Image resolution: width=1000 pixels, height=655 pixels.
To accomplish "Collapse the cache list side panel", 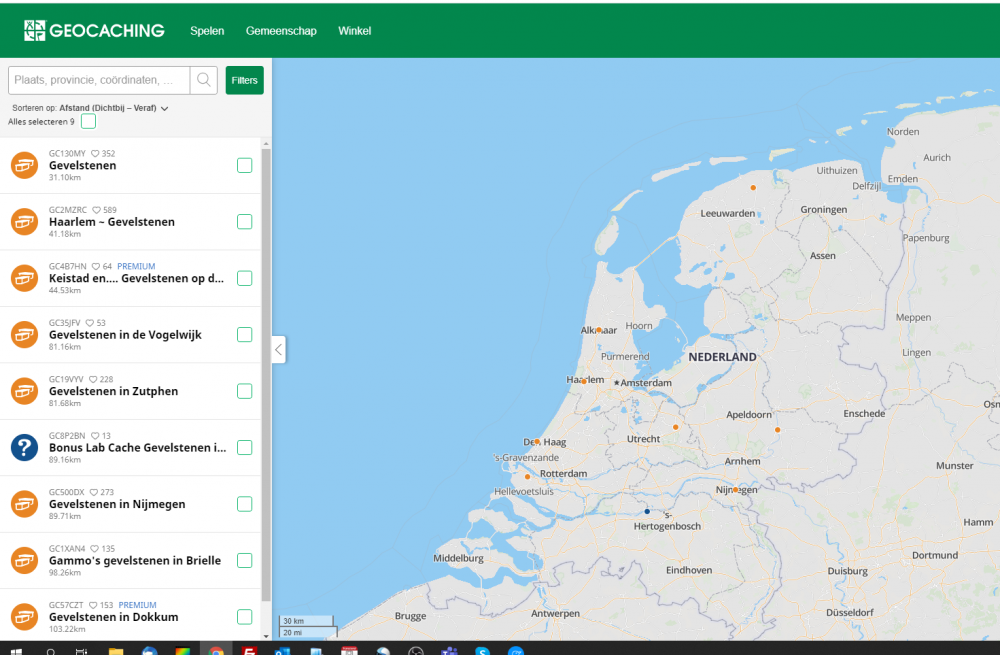I will click(x=278, y=349).
